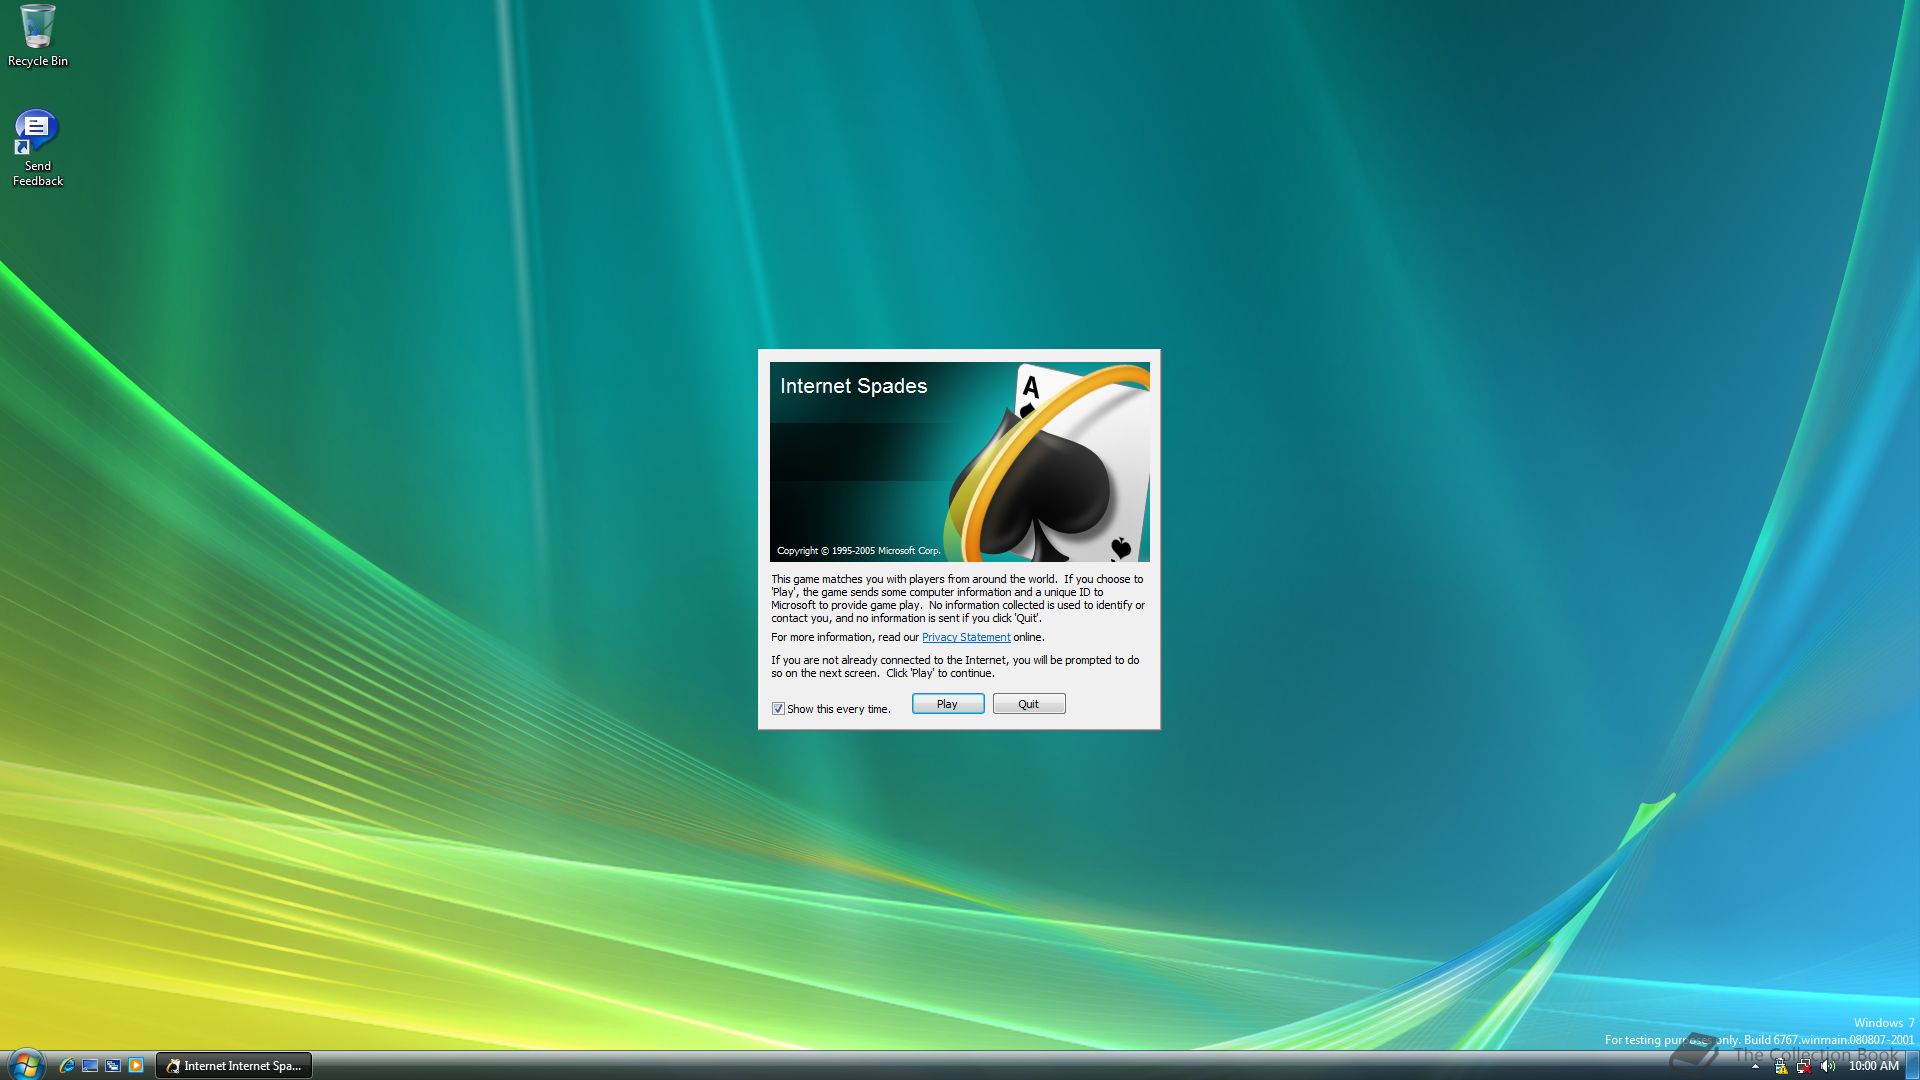Click the disconnected network tray icon
The width and height of the screenshot is (1920, 1080).
coord(1804,1067)
